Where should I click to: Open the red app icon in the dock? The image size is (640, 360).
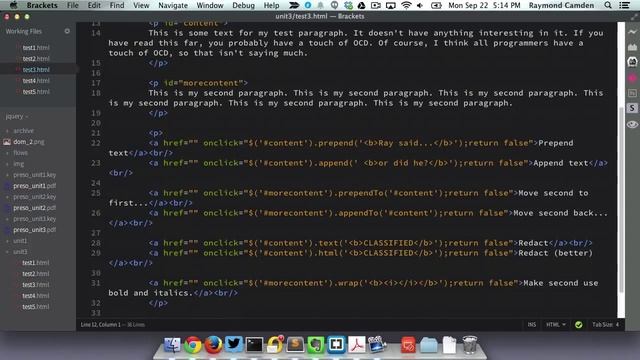(408, 345)
